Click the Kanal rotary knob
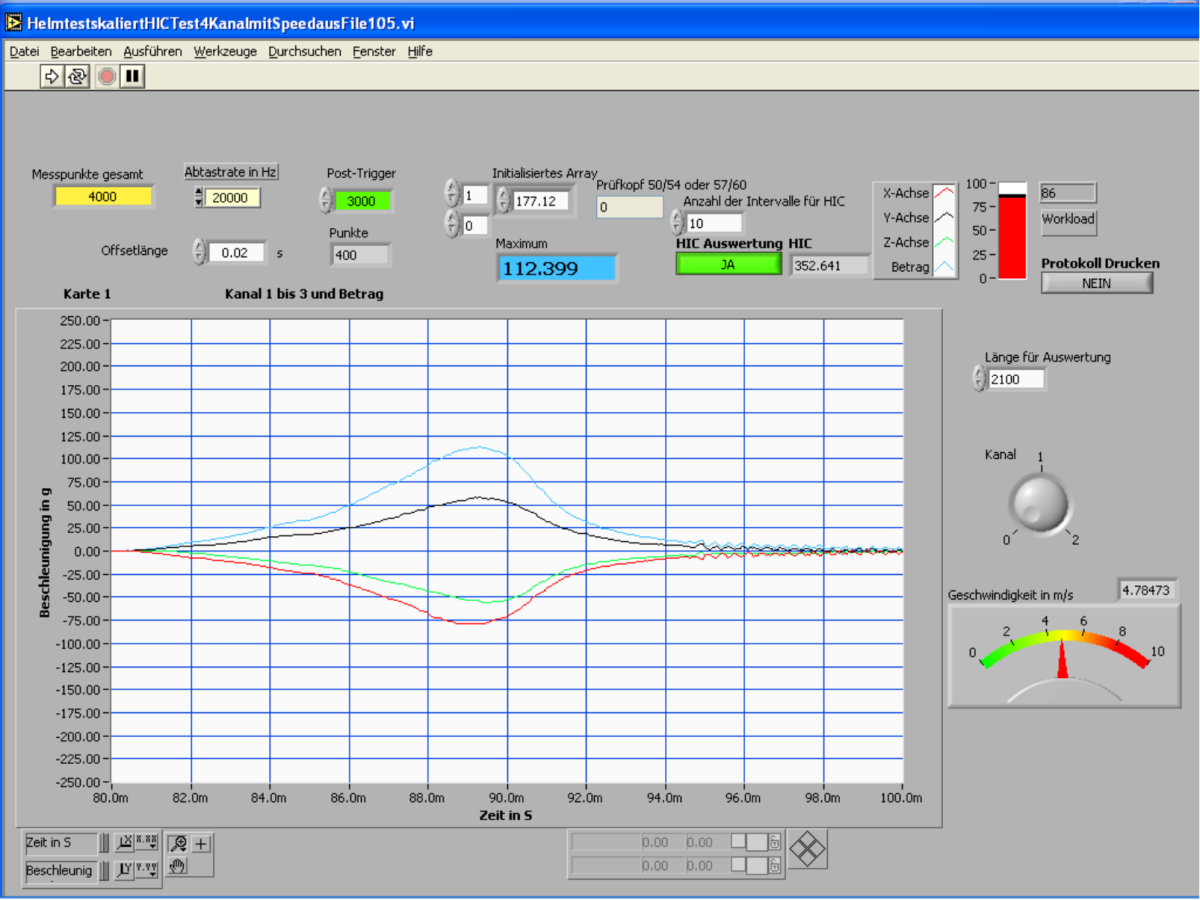The image size is (1200, 900). [1039, 504]
